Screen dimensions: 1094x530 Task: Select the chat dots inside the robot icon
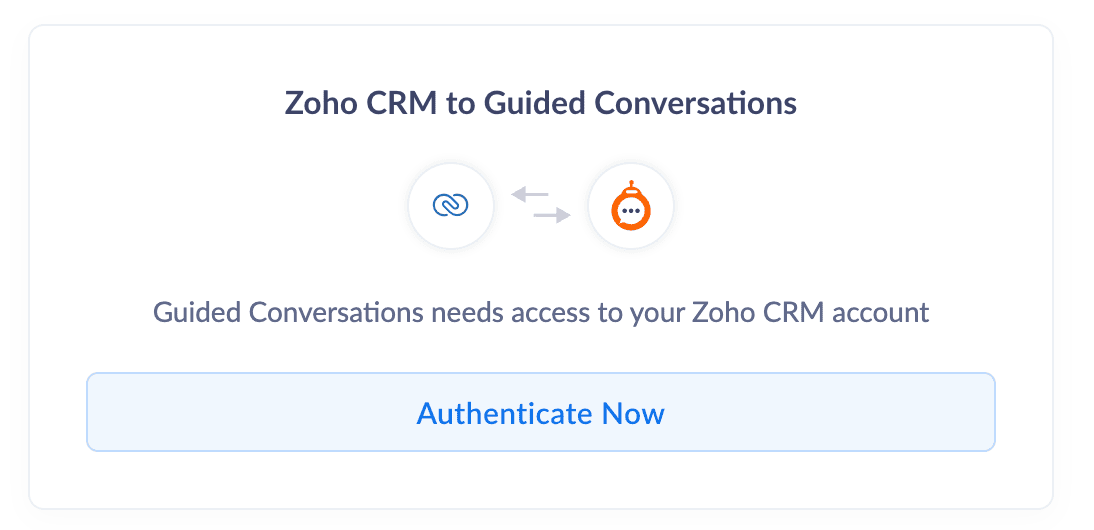coord(630,212)
